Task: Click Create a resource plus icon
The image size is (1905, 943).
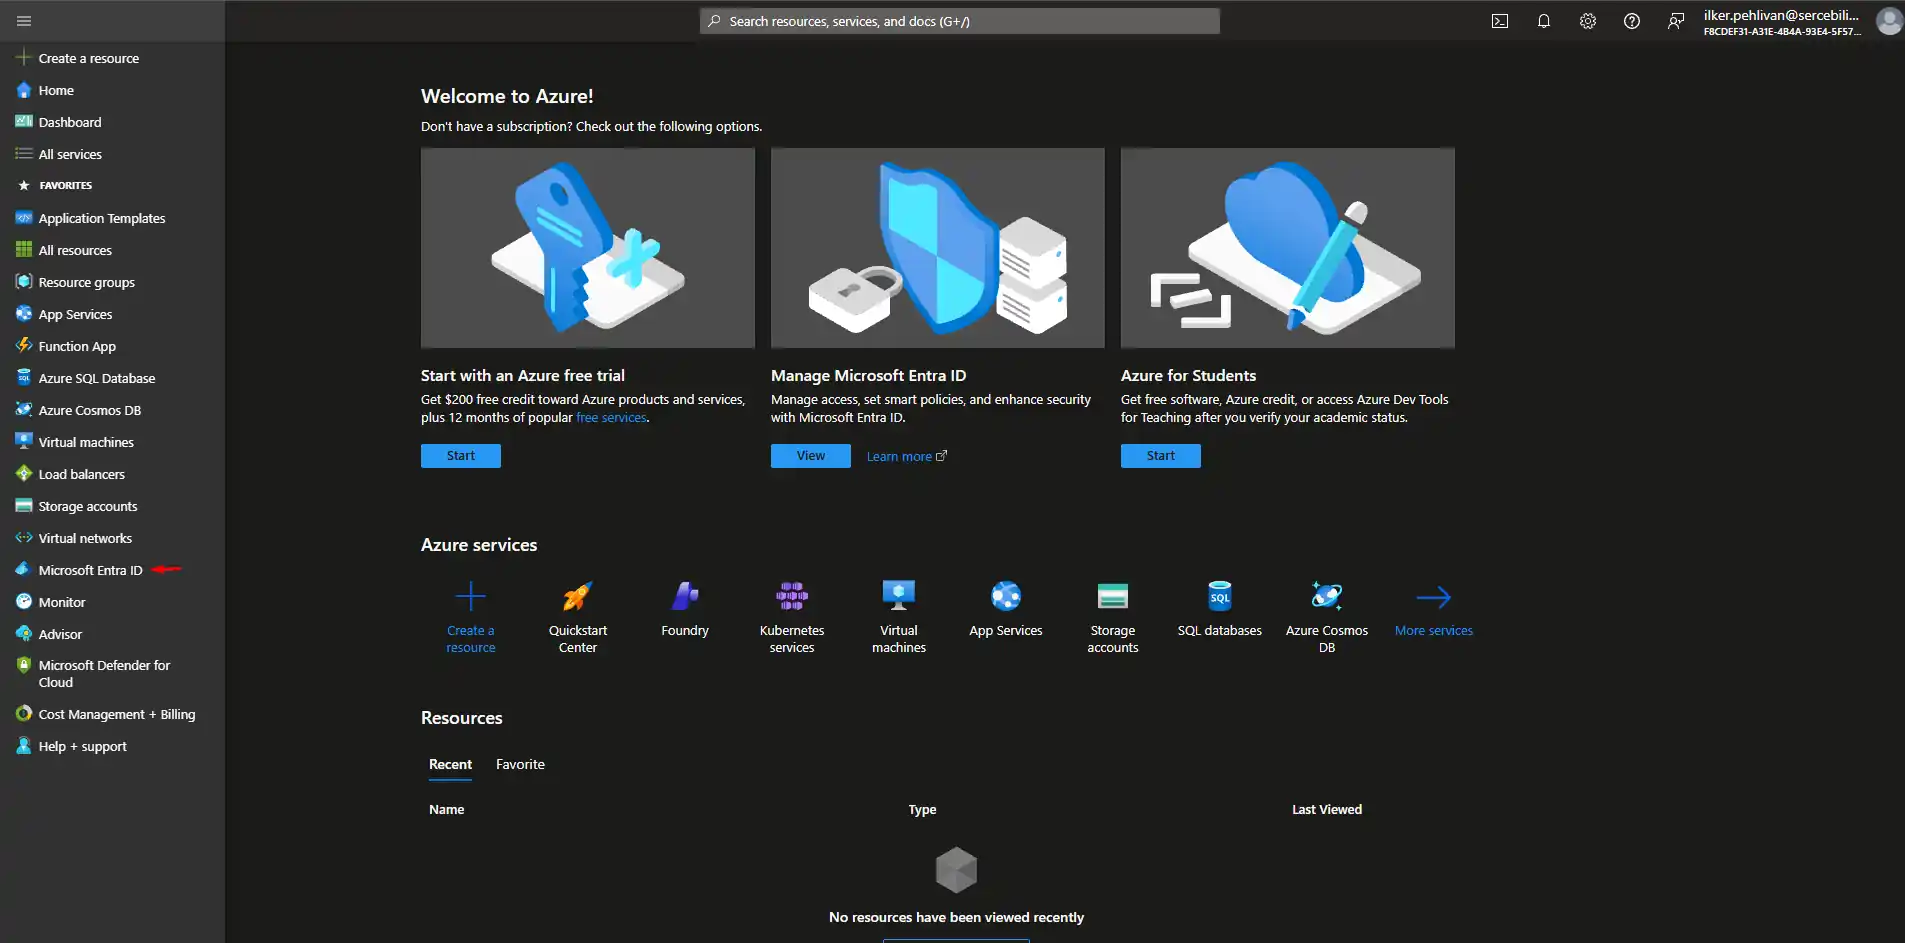Action: 471,597
